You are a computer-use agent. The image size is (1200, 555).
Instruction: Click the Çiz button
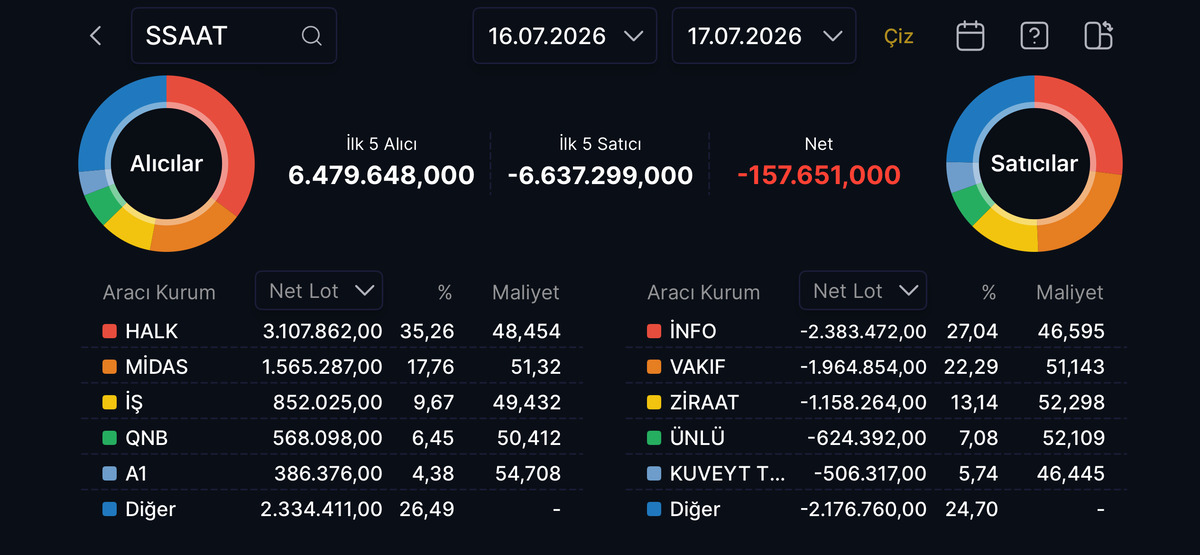pyautogui.click(x=899, y=37)
